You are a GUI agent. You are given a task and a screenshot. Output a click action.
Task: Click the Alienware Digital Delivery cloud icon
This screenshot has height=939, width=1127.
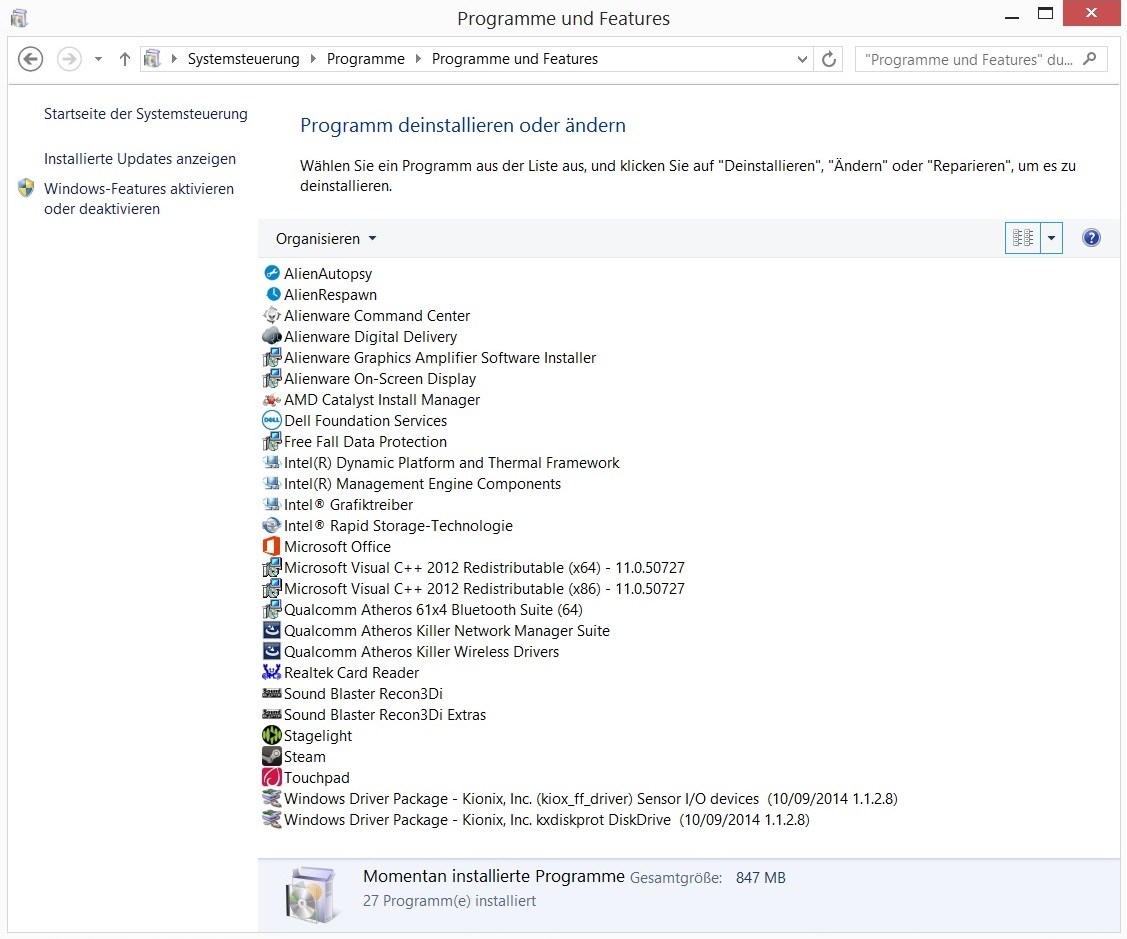pyautogui.click(x=272, y=336)
